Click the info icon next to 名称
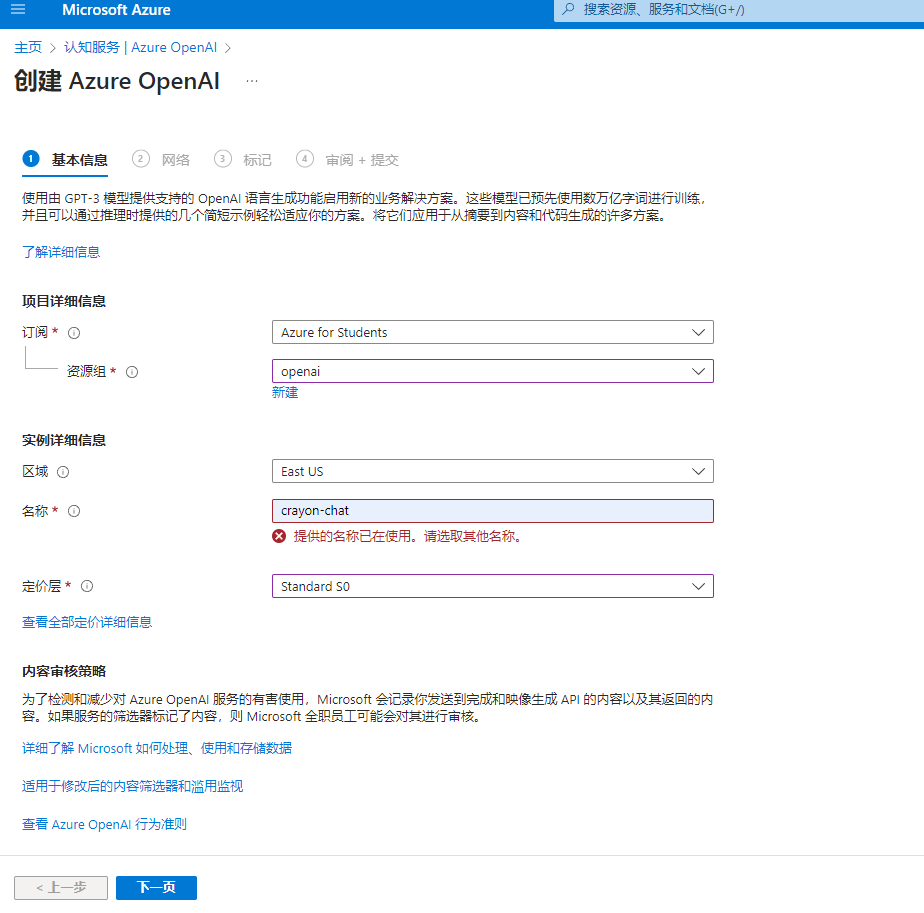Screen dimensions: 924x913 74,511
